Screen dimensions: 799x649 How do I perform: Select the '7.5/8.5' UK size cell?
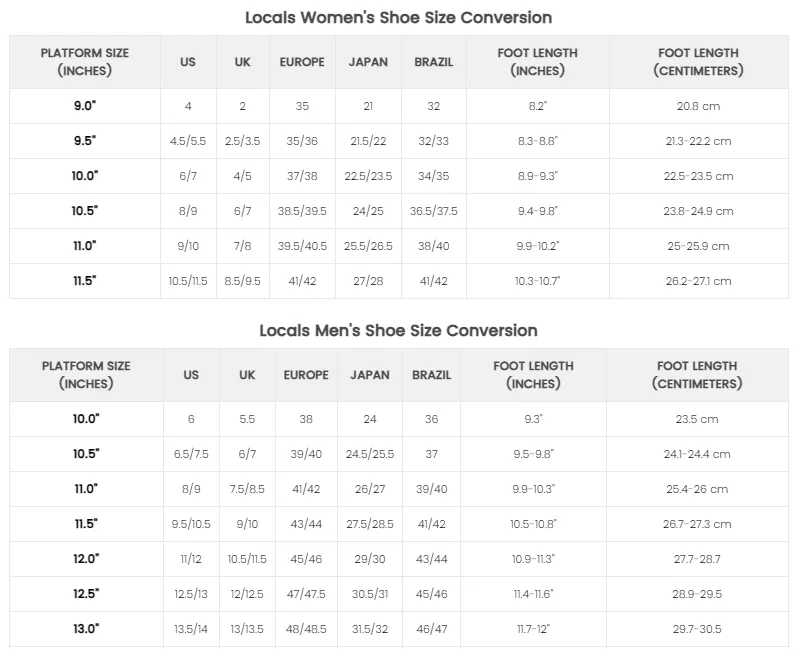point(247,489)
